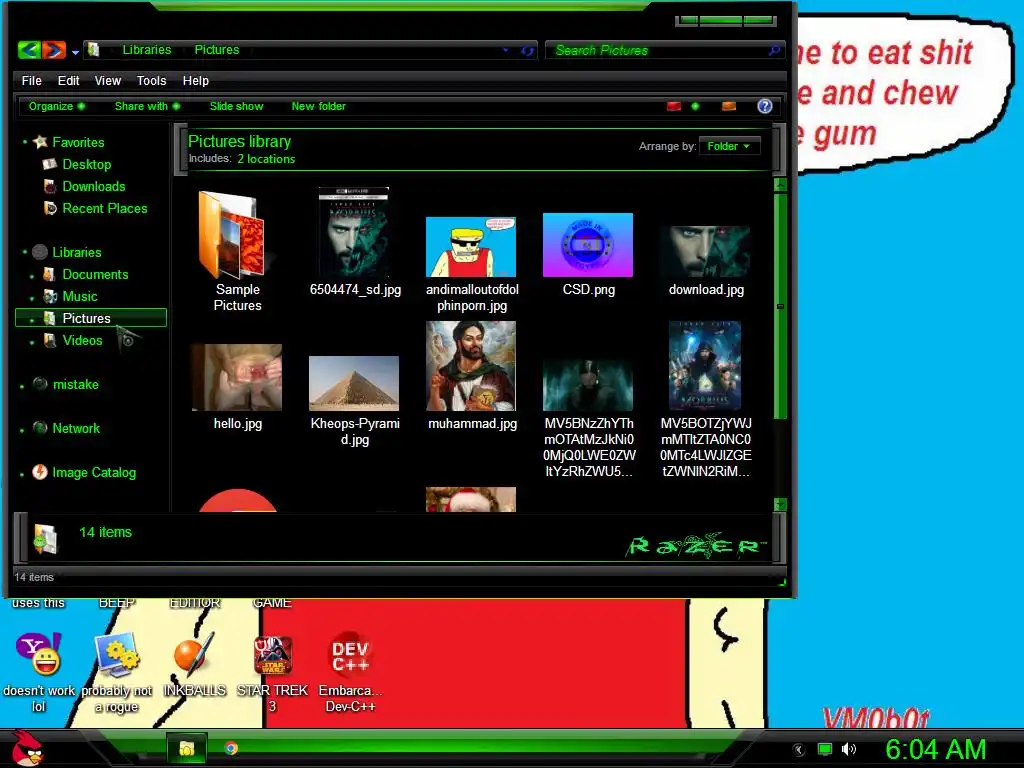Image resolution: width=1024 pixels, height=768 pixels.
Task: Open the View menu
Action: 108,80
